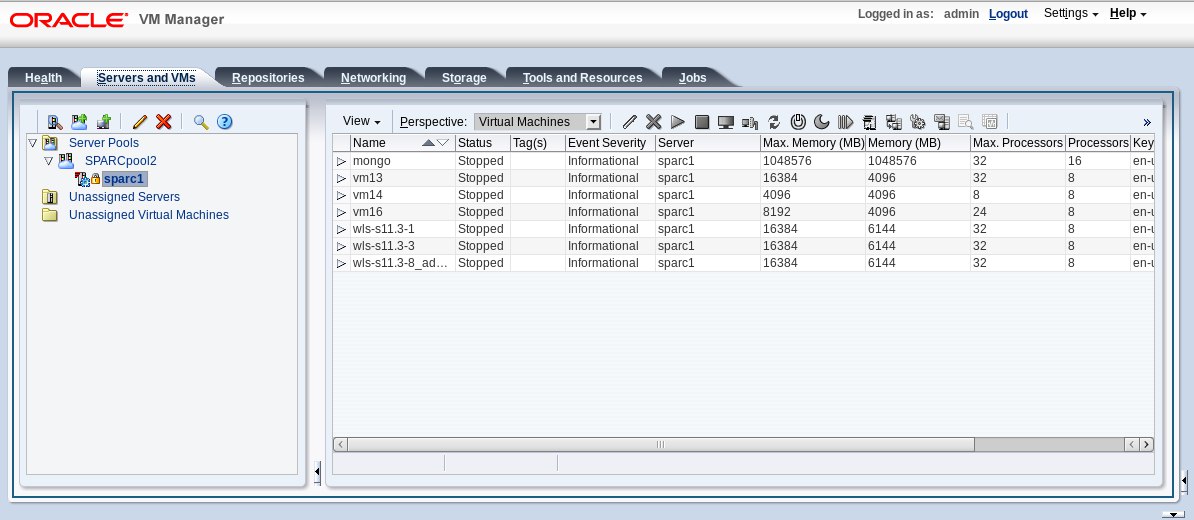The image size is (1194, 520).
Task: Select Server Pools in the tree
Action: (x=104, y=142)
